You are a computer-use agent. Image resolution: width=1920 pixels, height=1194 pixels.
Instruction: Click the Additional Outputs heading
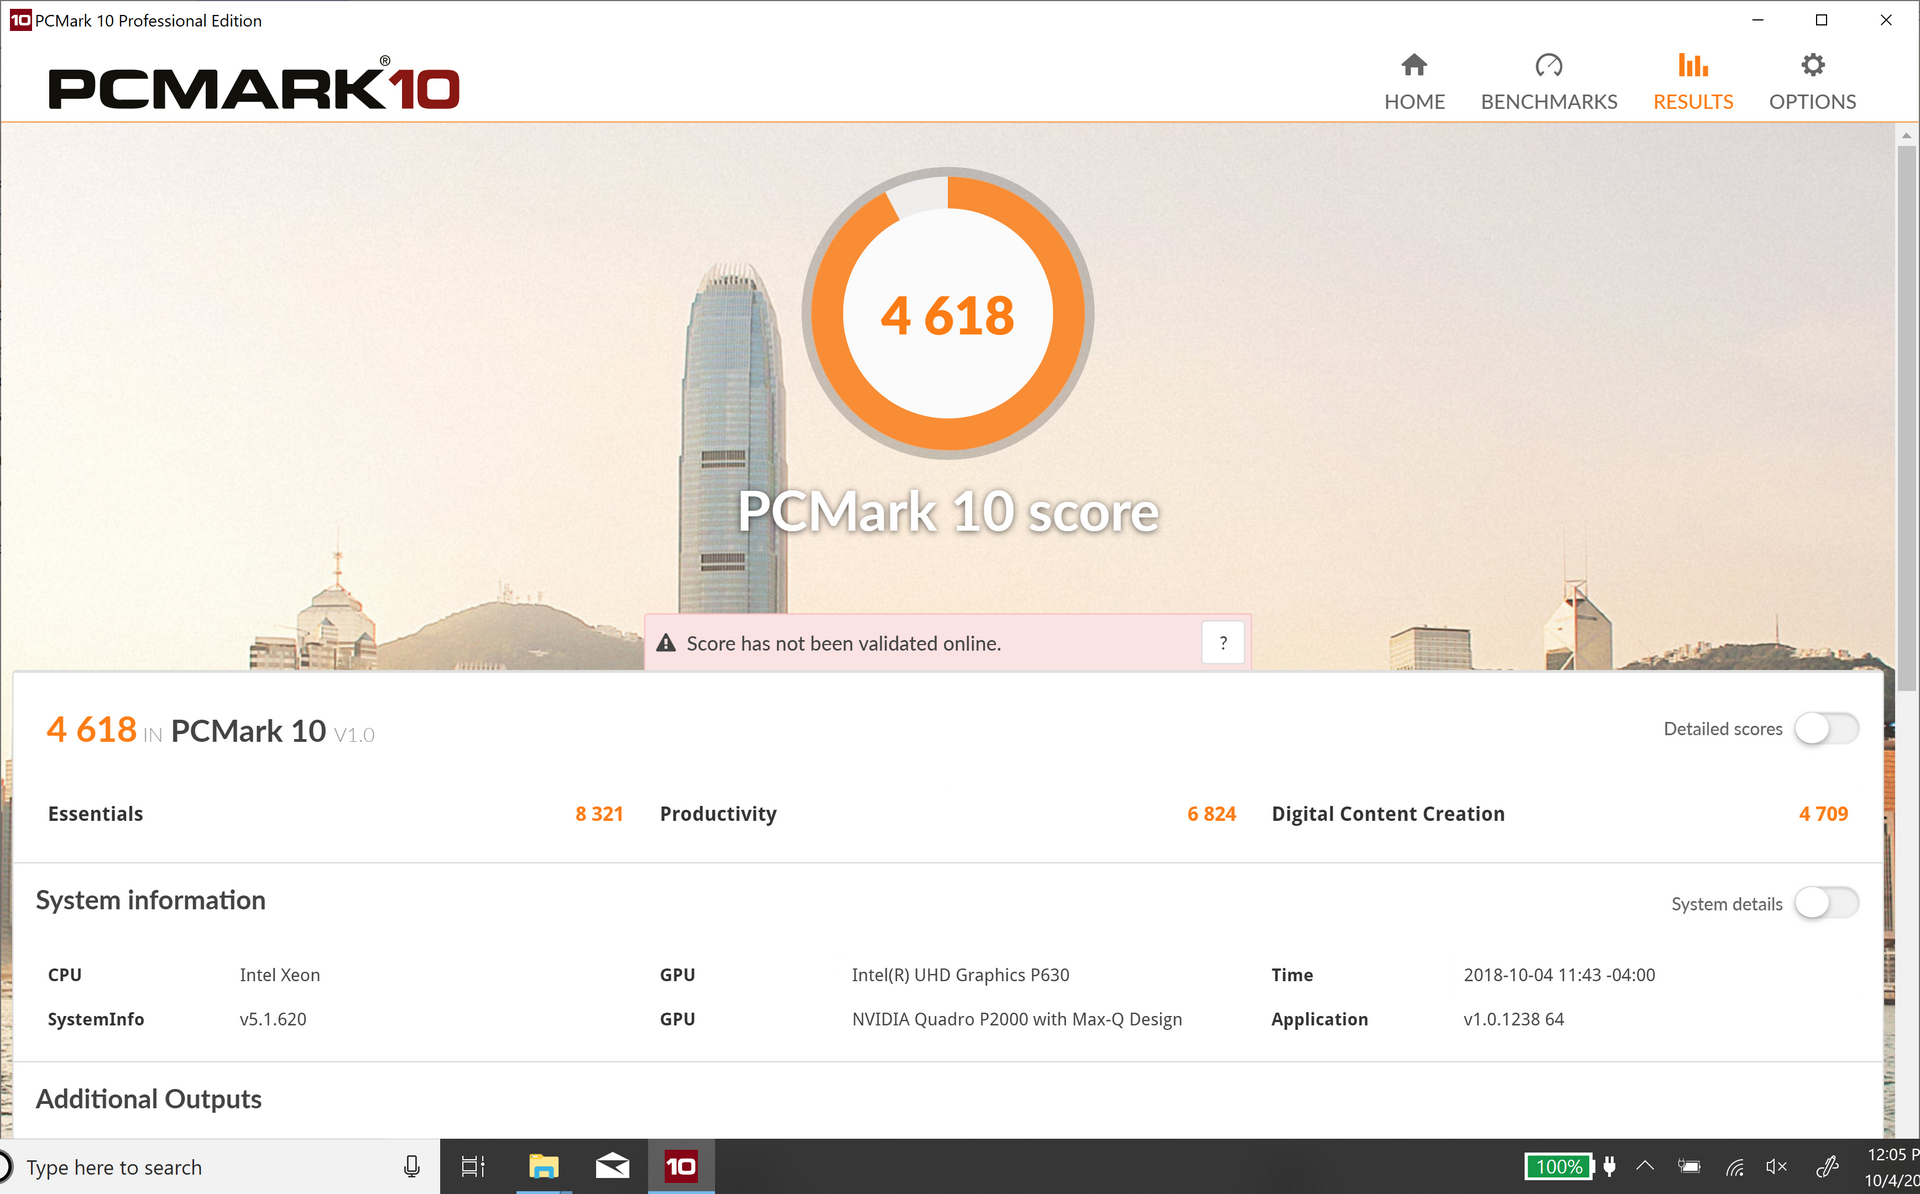pyautogui.click(x=149, y=1099)
